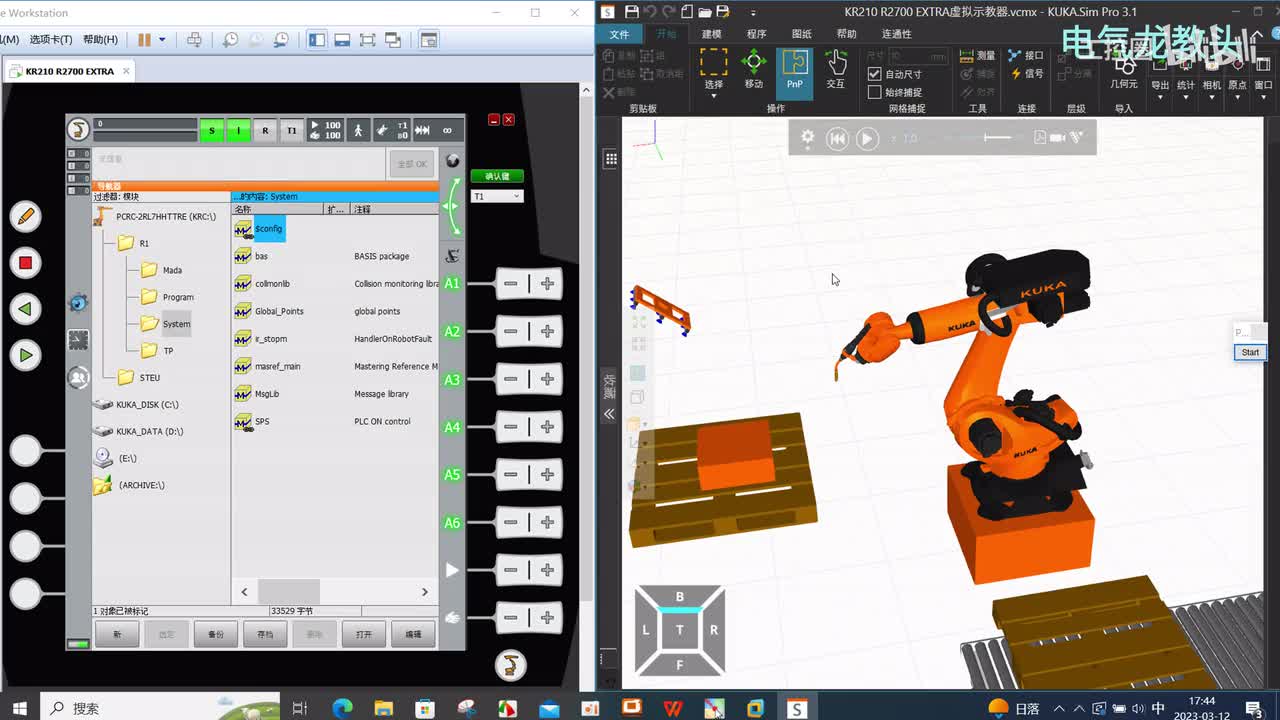Click the file list horizontal scrollbar thumb
The width and height of the screenshot is (1280, 720).
[x=289, y=592]
